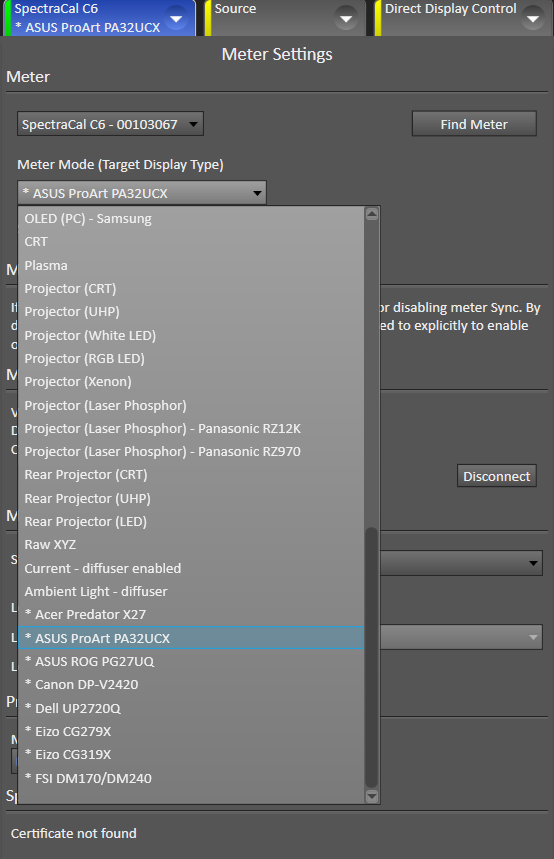
Task: Choose Projector (RGB LED) option
Action: (191, 358)
